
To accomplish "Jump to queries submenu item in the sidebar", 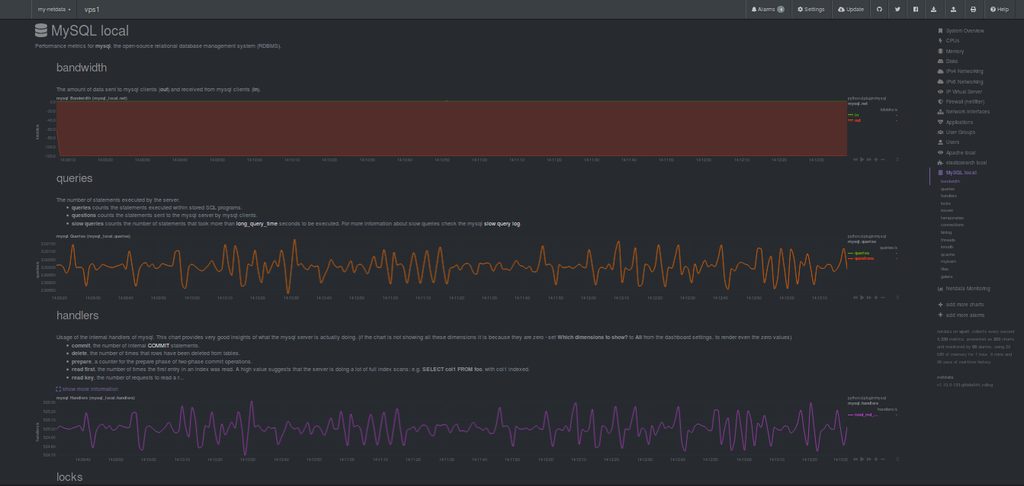I will [948, 189].
